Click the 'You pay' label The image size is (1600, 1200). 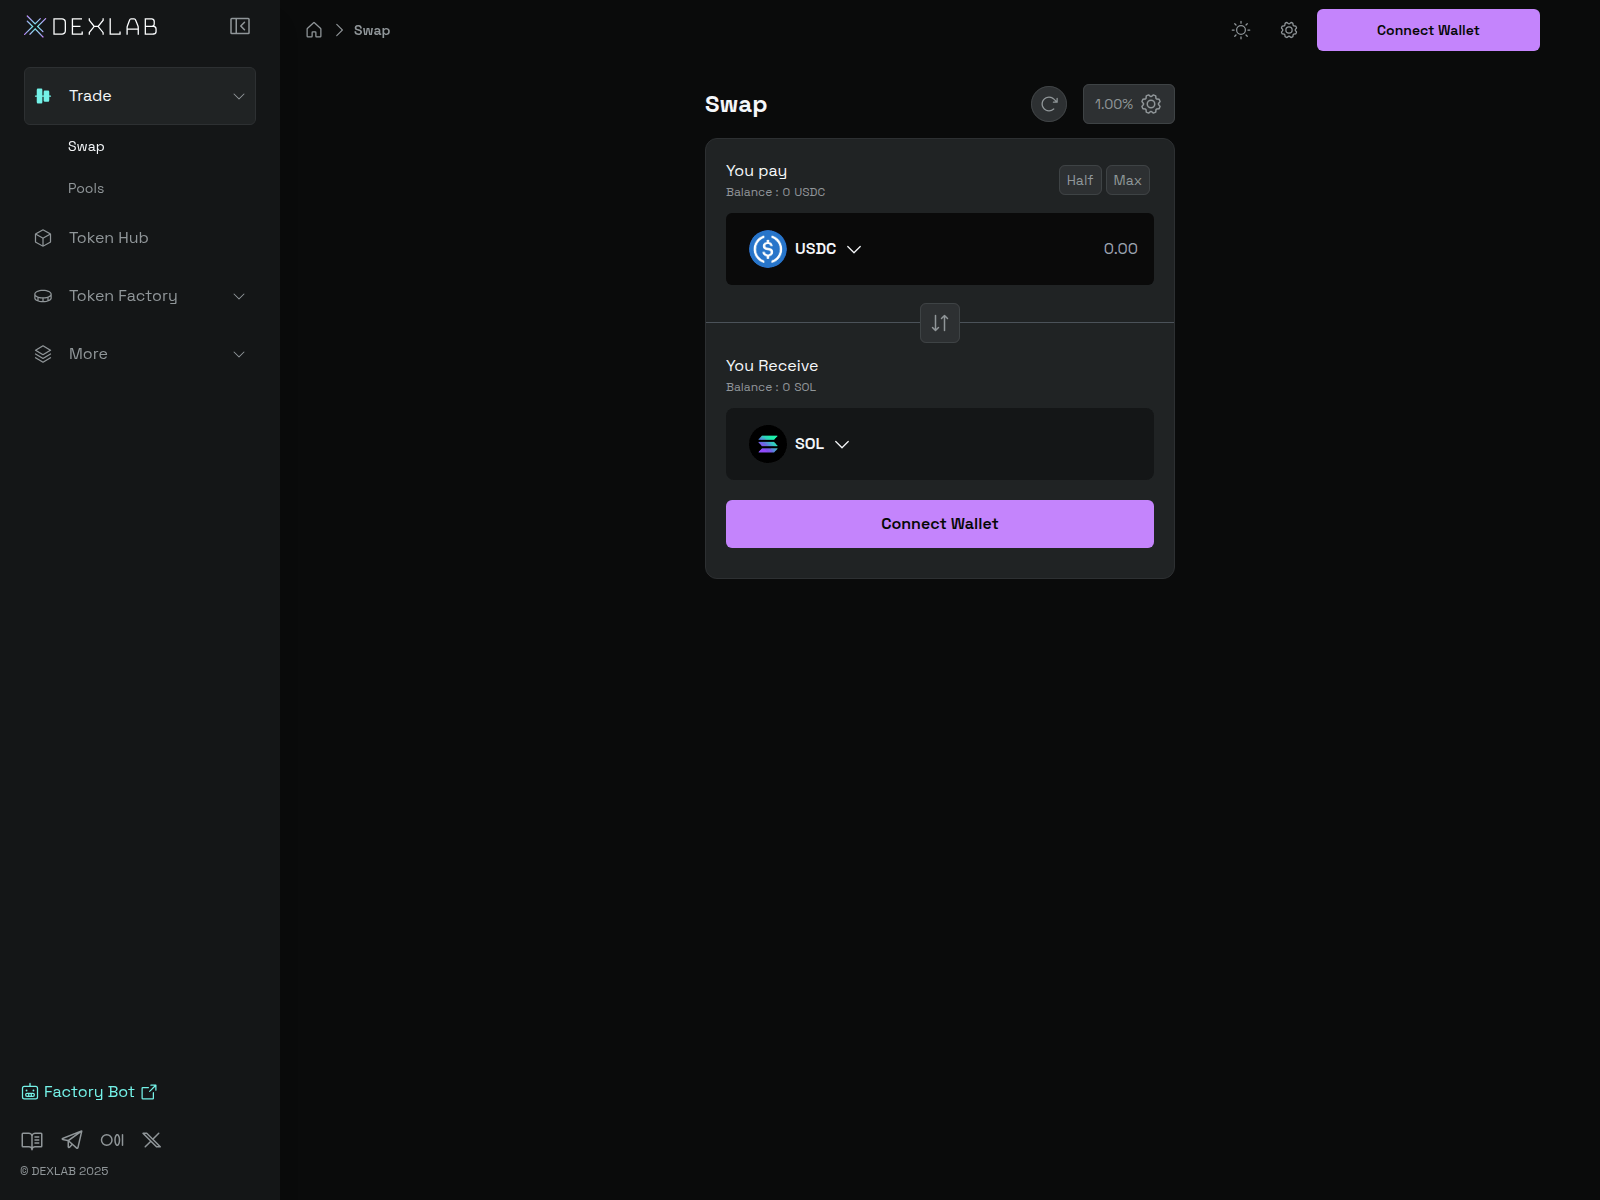(x=756, y=171)
